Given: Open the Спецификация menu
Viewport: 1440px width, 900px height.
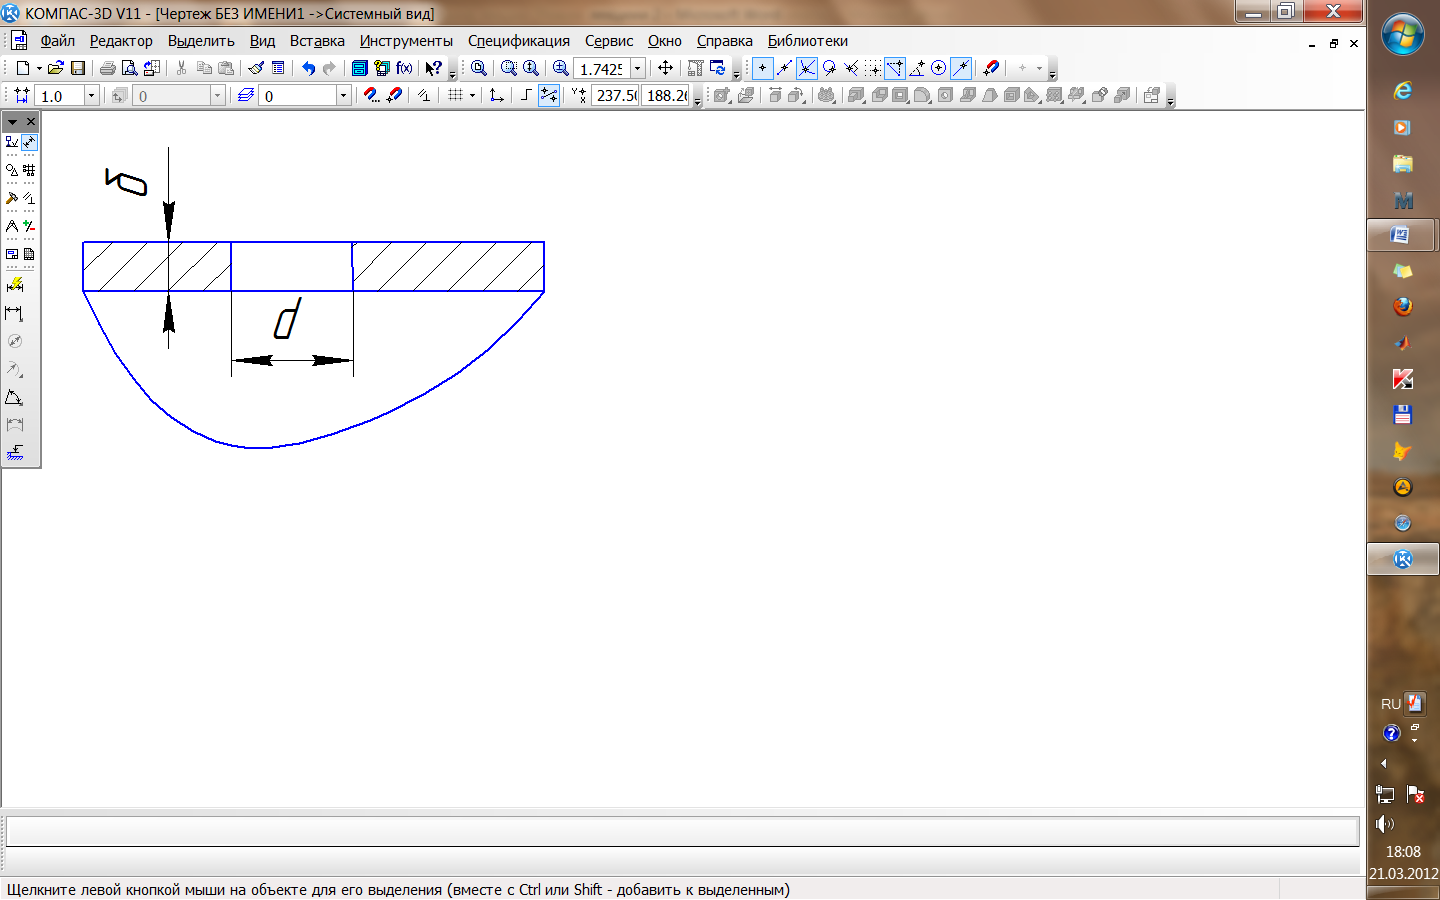Looking at the screenshot, I should [518, 41].
